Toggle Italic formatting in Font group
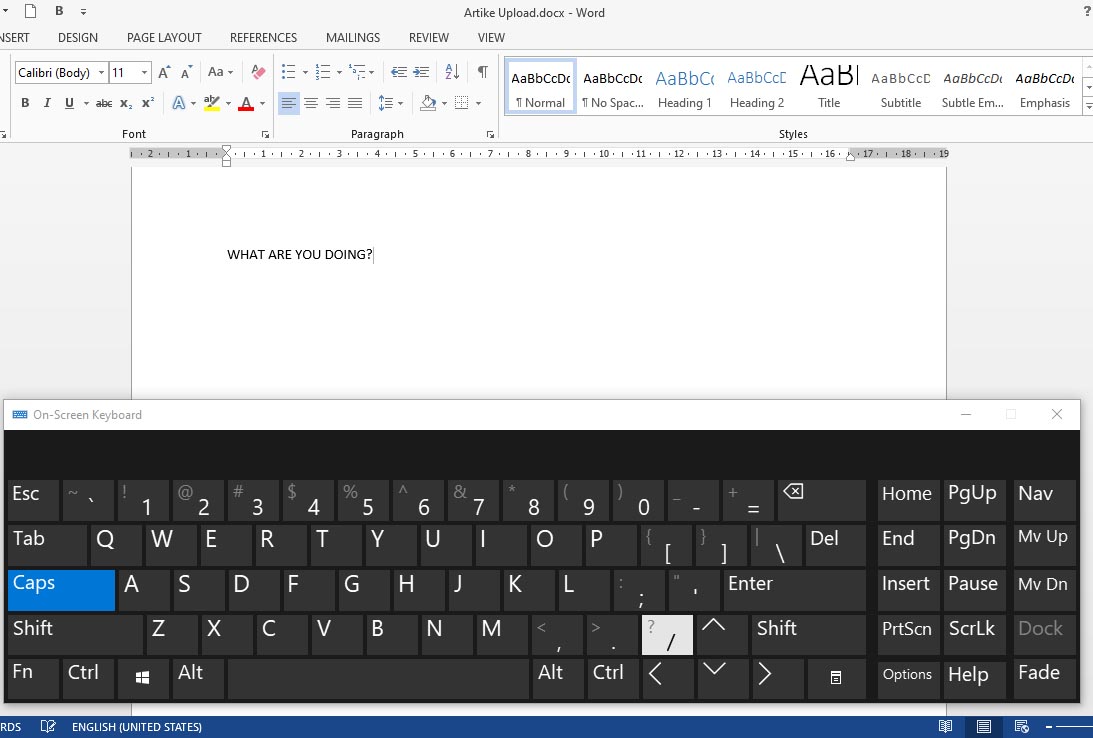 [47, 103]
